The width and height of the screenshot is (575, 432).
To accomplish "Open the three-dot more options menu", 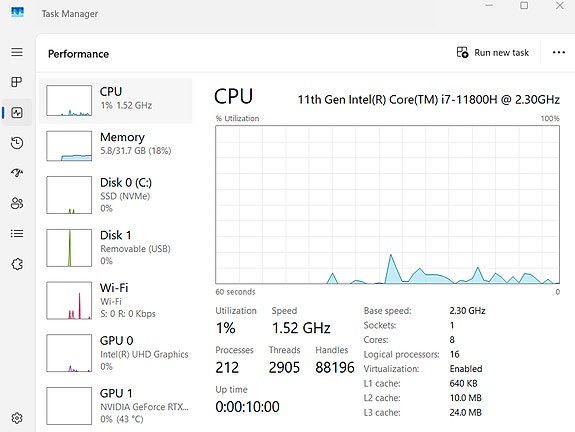I will pos(558,52).
